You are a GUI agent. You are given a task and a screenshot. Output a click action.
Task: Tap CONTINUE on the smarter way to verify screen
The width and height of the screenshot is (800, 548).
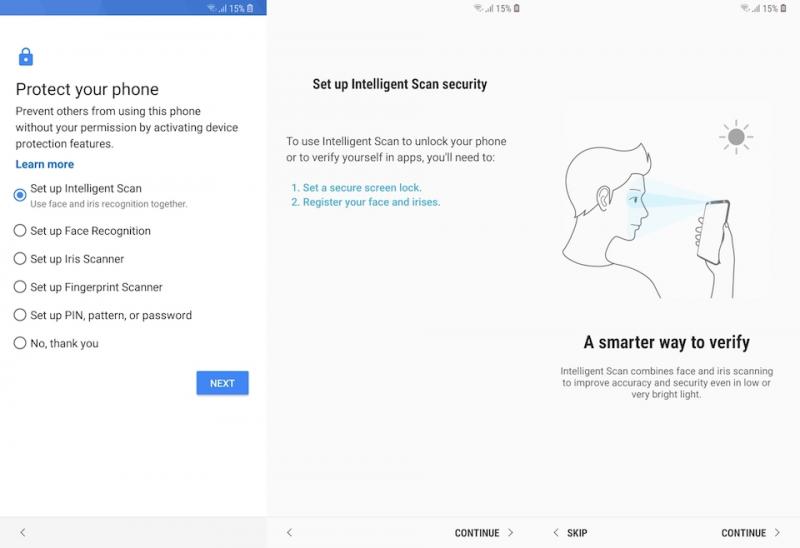click(751, 533)
